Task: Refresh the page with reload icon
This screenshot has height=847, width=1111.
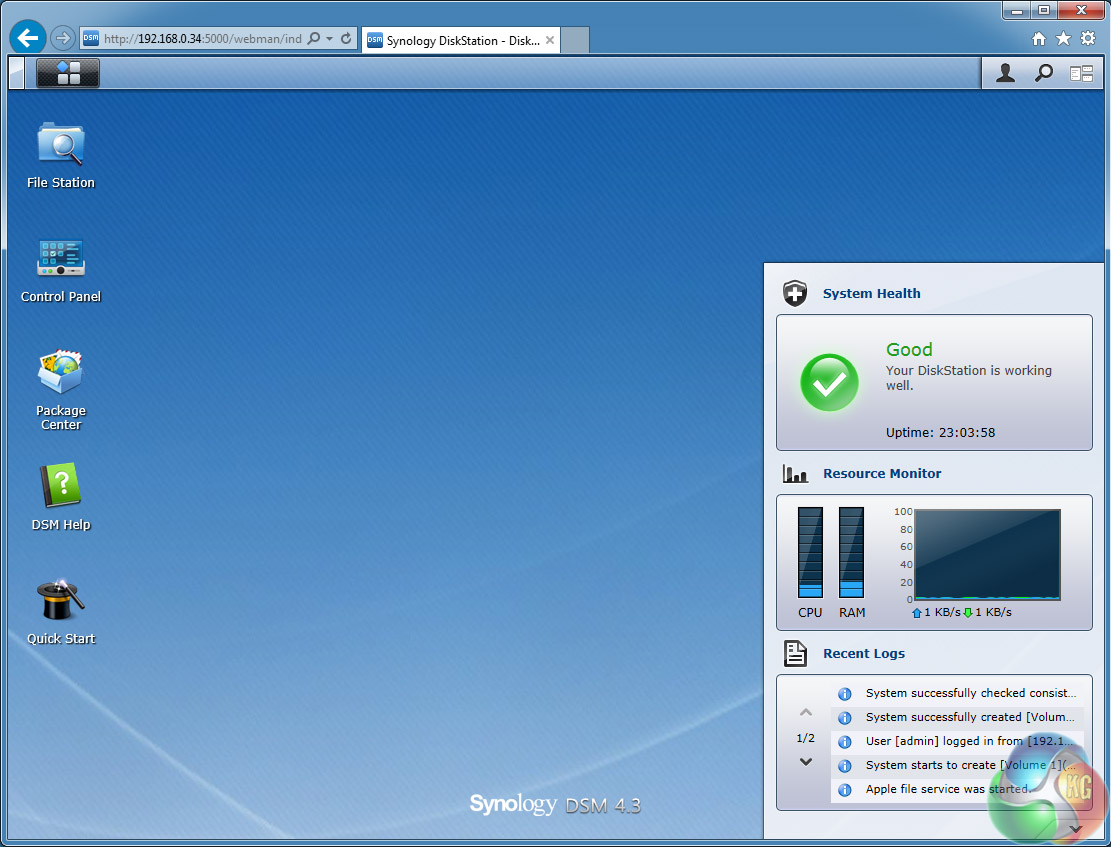Action: tap(346, 38)
